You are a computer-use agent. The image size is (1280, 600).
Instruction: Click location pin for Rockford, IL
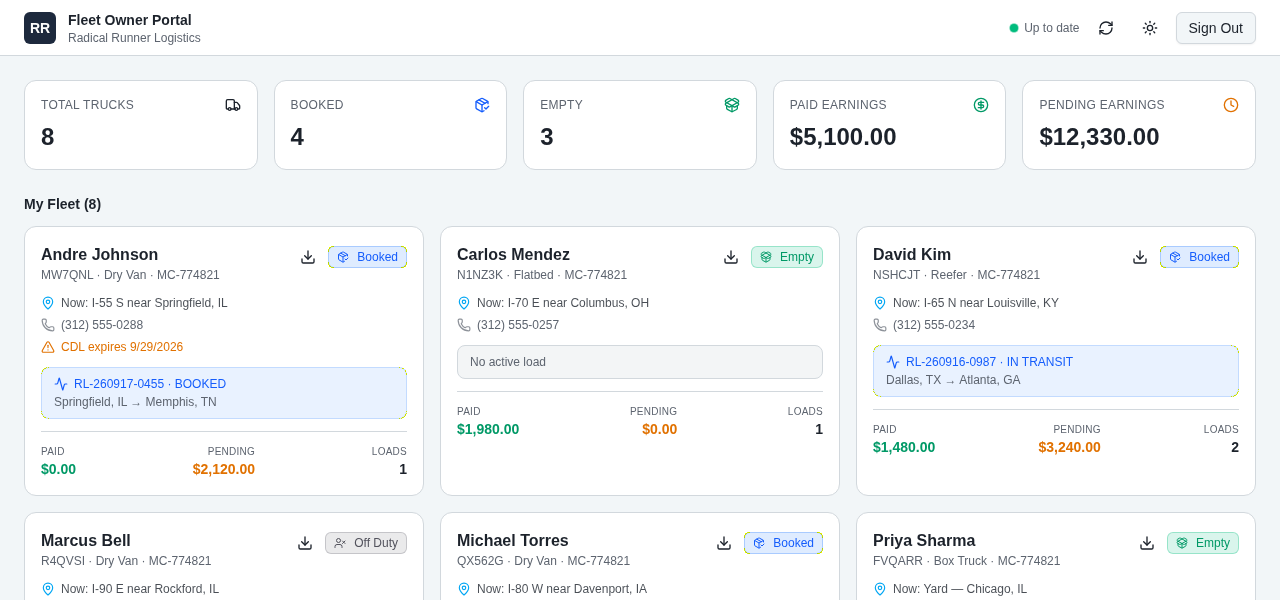pos(48,589)
